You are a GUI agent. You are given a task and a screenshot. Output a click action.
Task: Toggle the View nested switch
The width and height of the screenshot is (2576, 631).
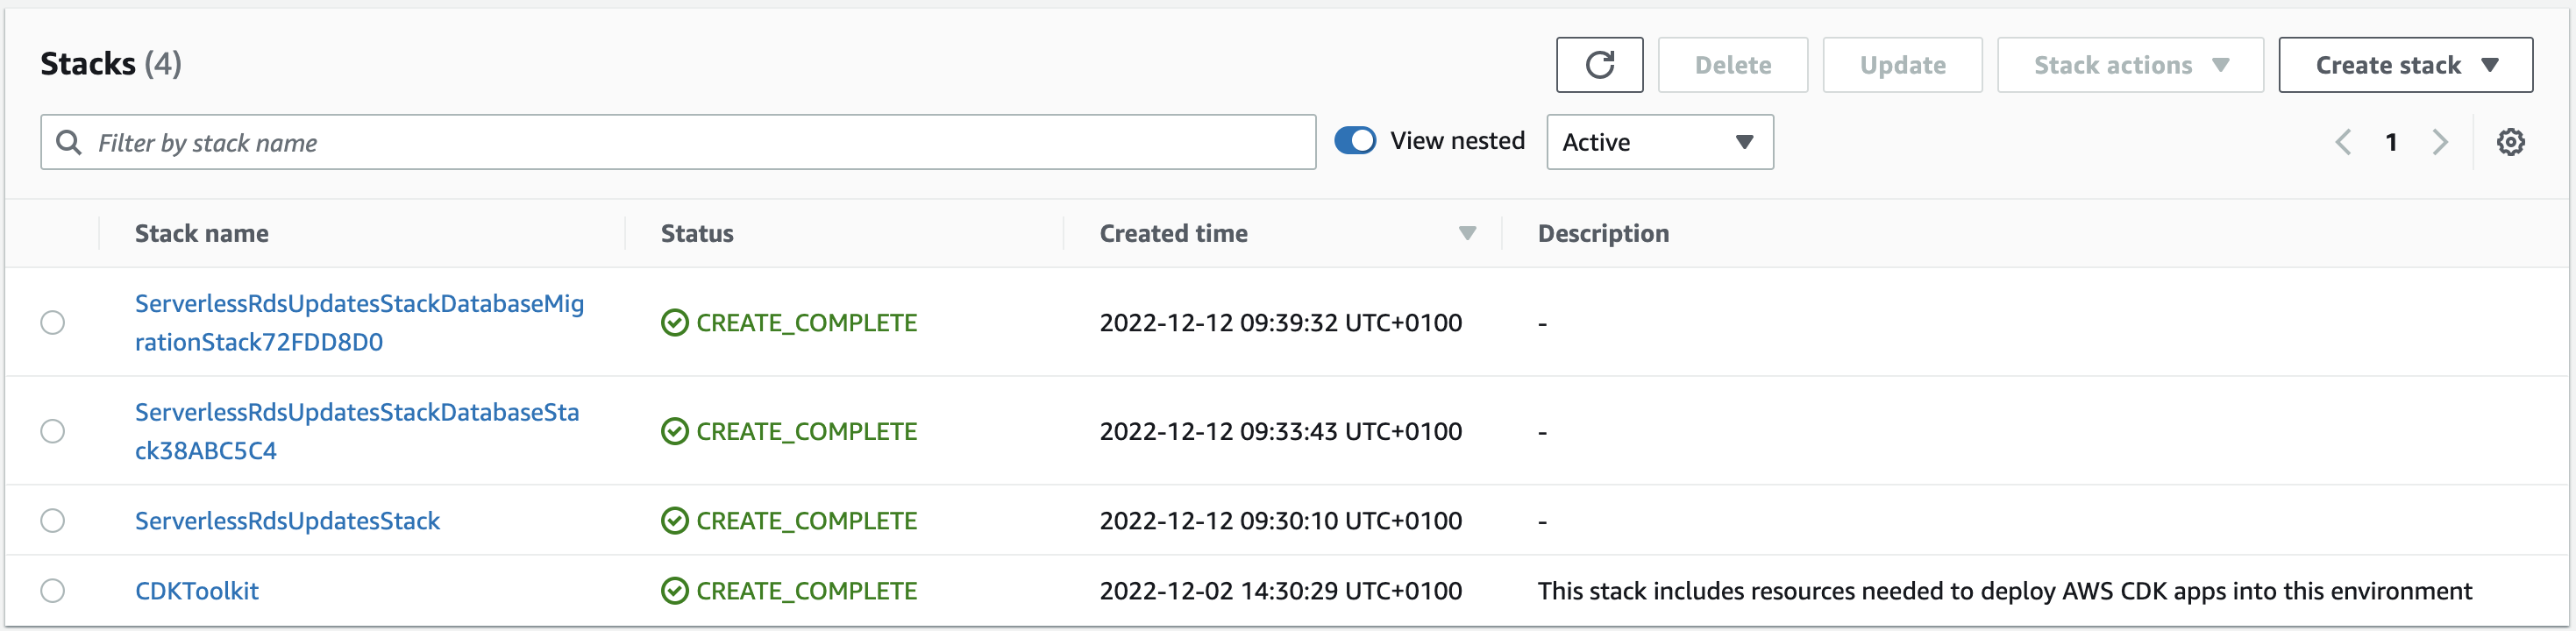[x=1355, y=141]
